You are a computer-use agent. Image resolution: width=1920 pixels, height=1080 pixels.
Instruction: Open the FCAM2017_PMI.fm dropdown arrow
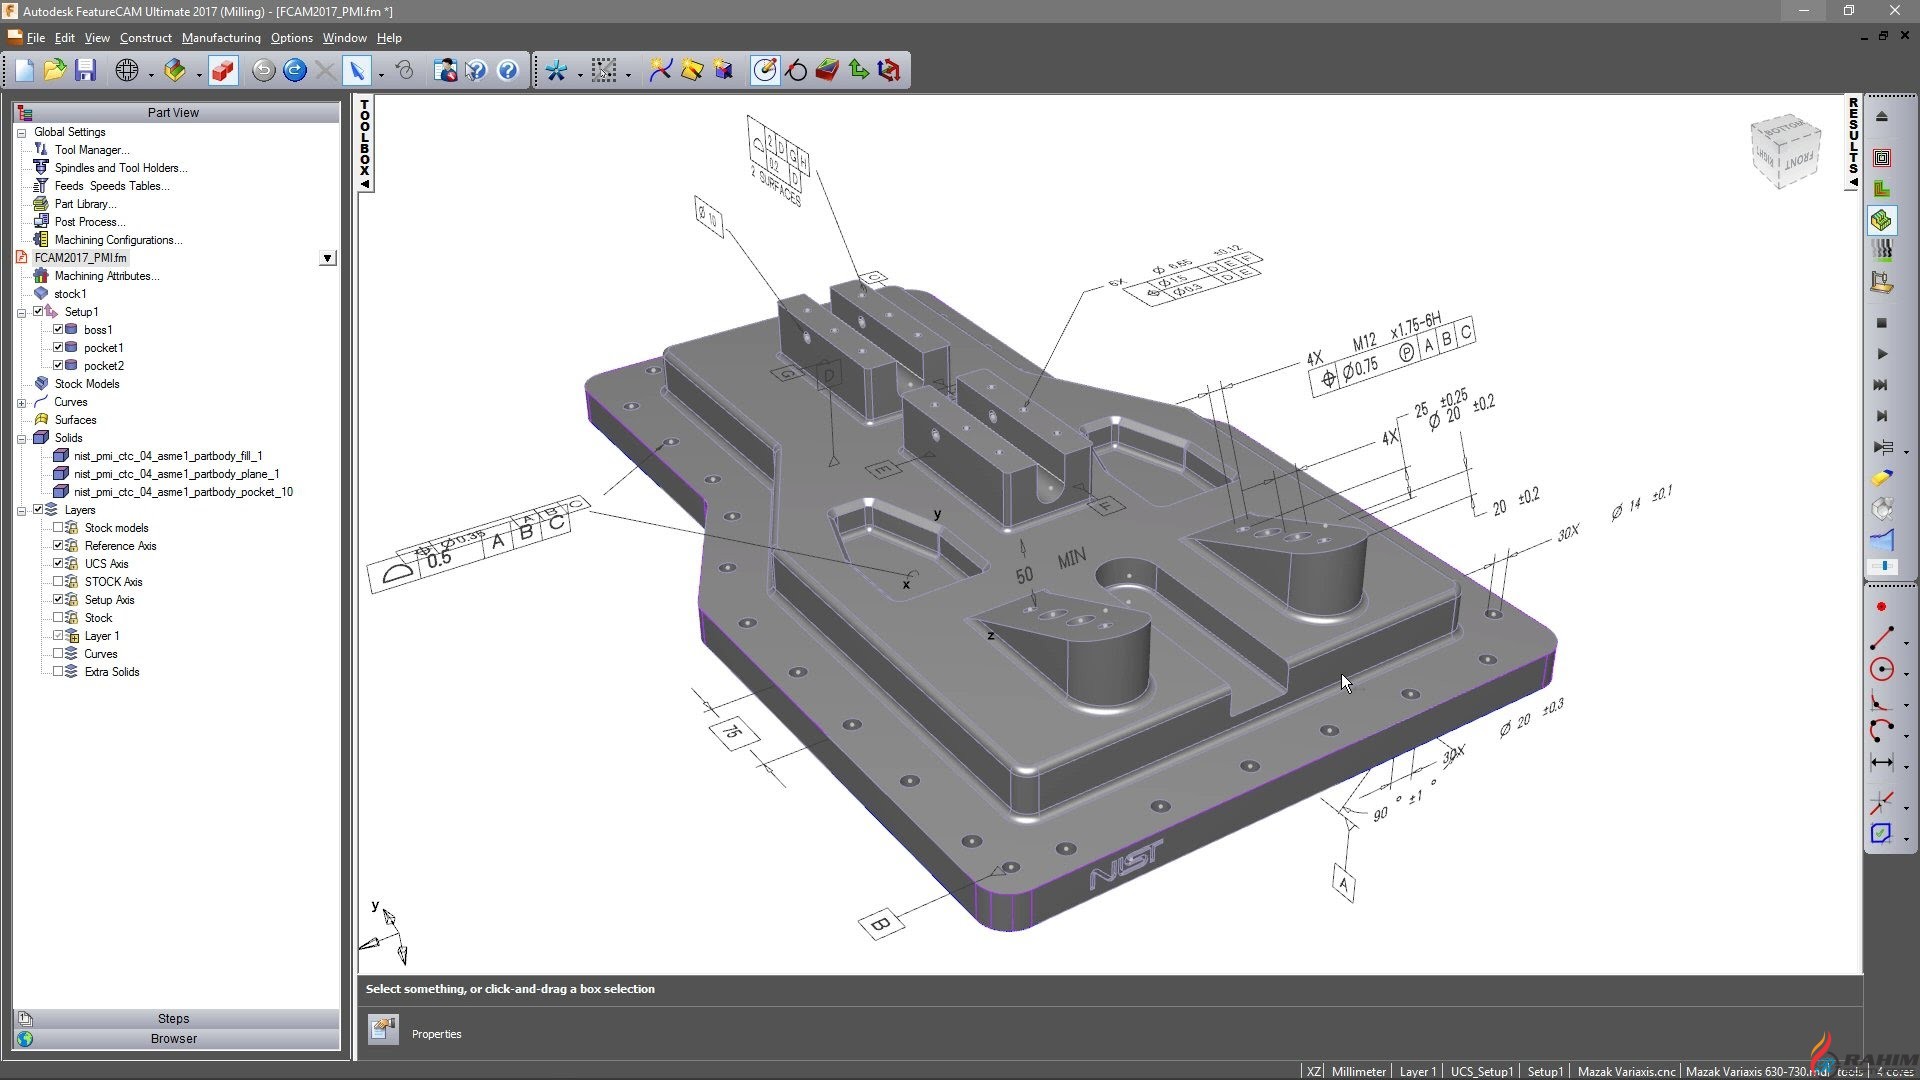click(x=327, y=258)
